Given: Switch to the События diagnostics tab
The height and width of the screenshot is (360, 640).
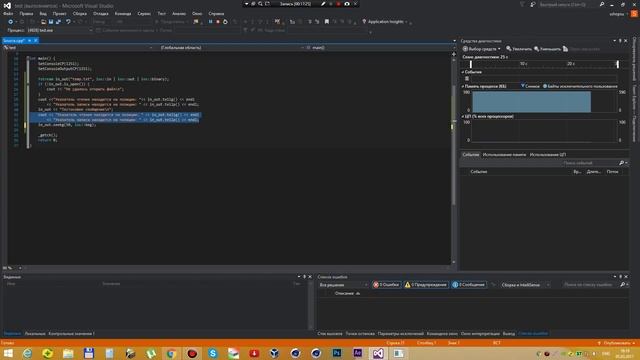Looking at the screenshot, I should 471,155.
